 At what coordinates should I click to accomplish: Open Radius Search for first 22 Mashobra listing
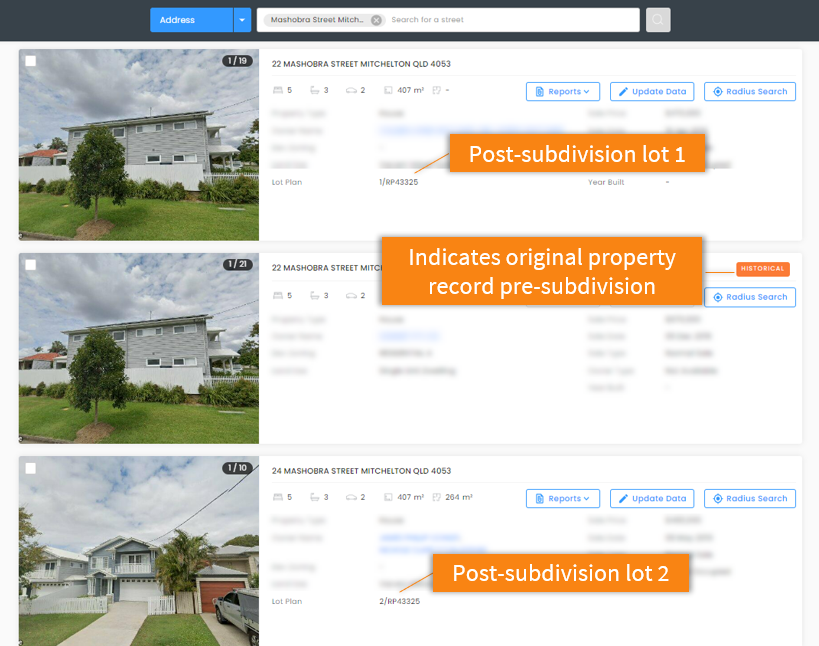coord(750,91)
